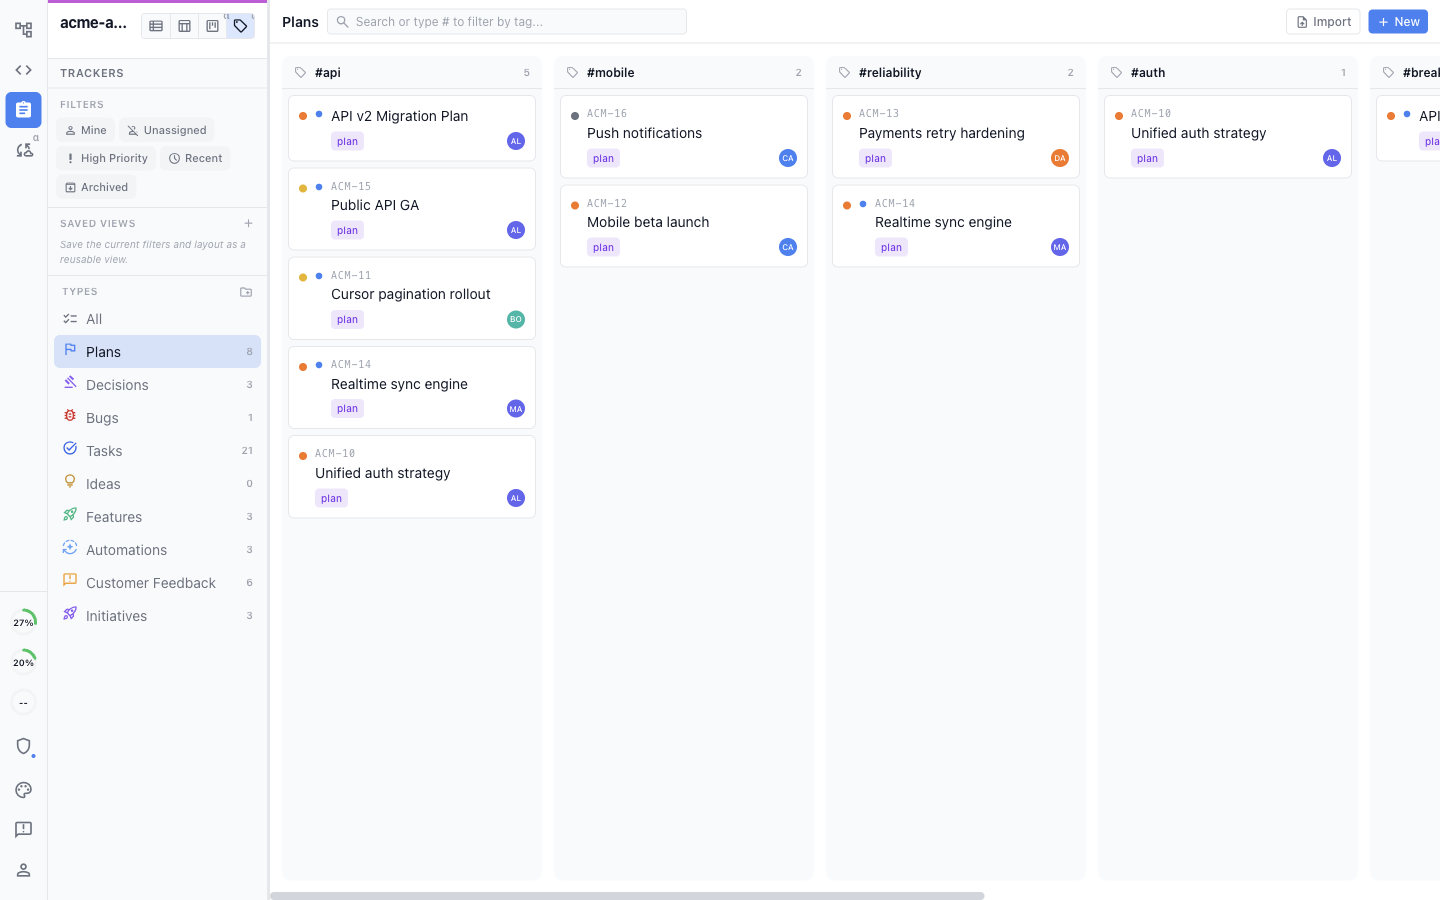The width and height of the screenshot is (1440, 900).
Task: Switch to table view layout icon
Action: [184, 26]
